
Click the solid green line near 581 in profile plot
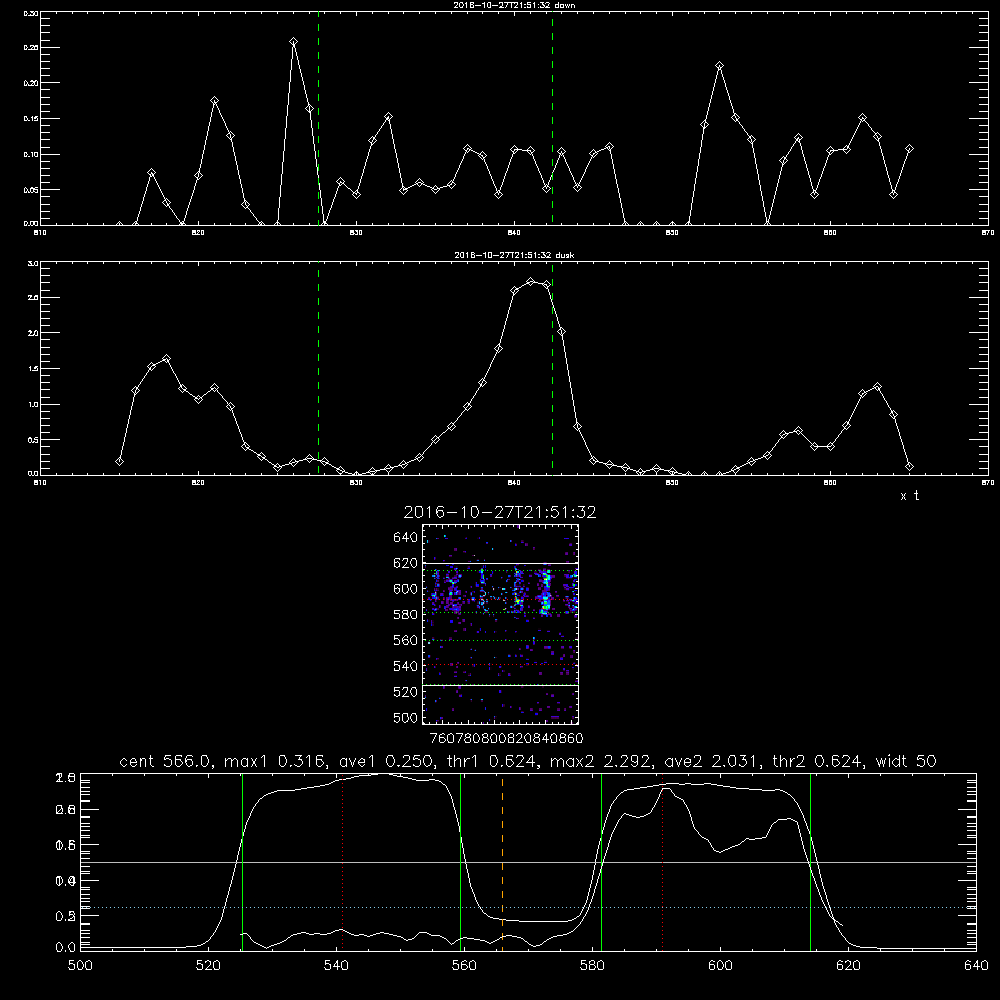601,861
